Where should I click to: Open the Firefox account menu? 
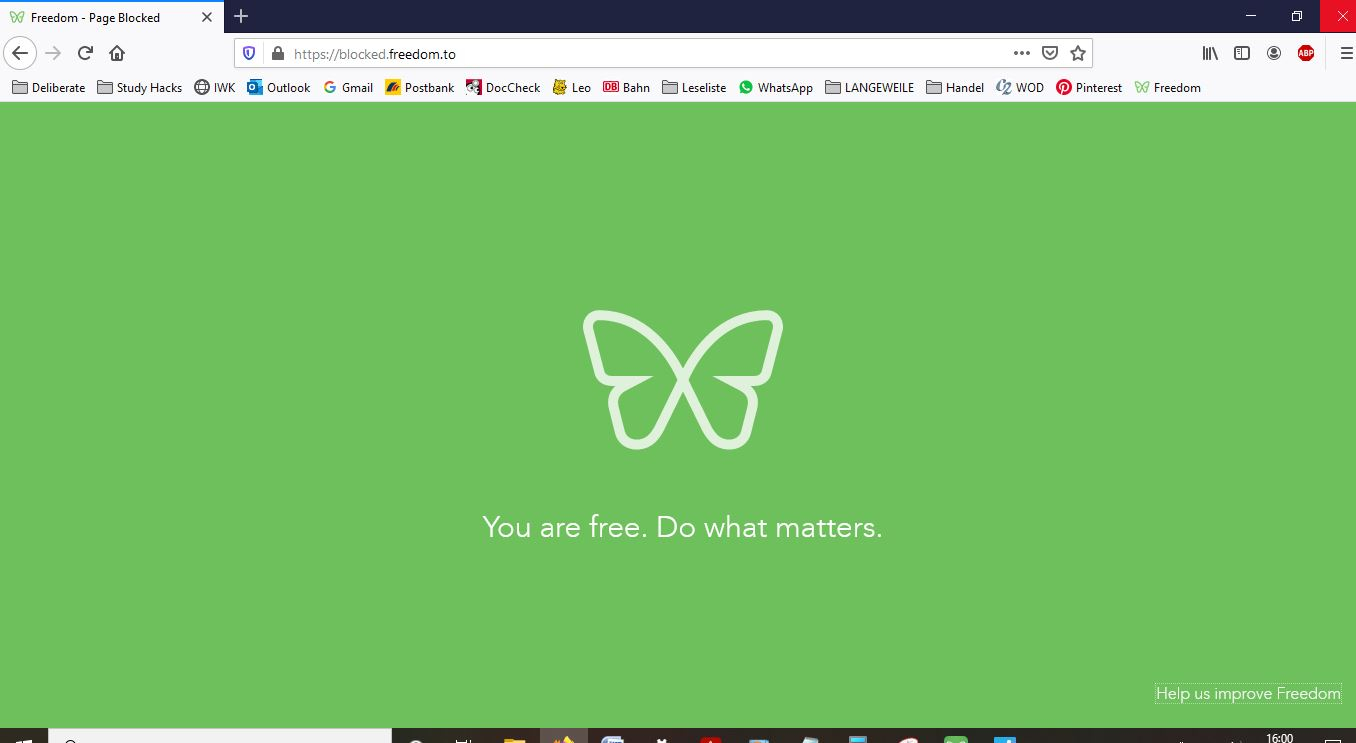pos(1274,53)
